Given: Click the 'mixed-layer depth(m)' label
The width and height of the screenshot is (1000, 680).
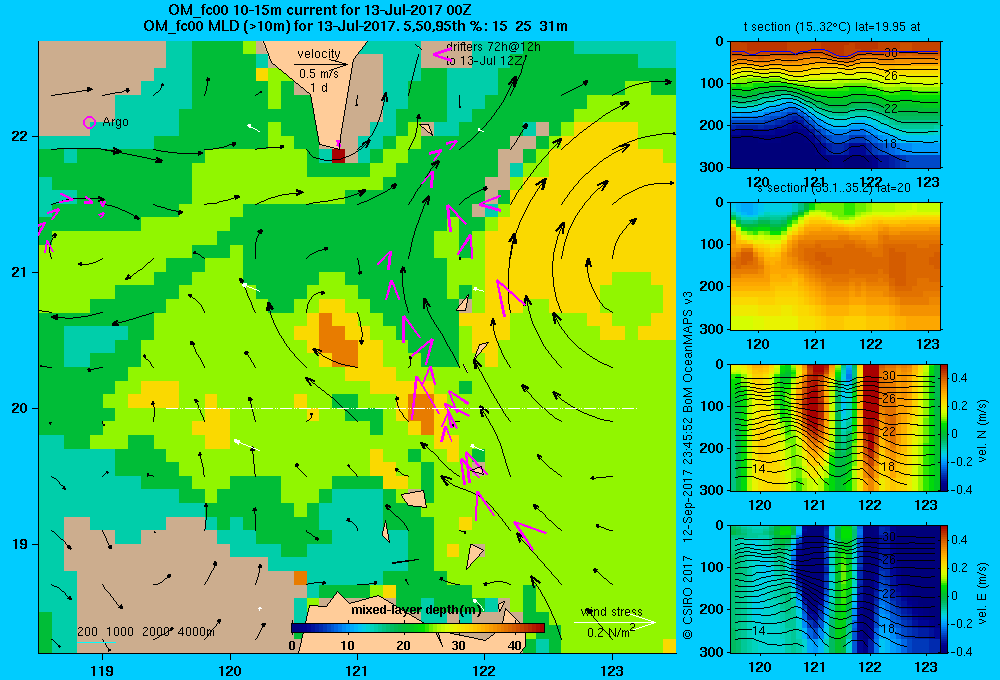Looking at the screenshot, I should 416,610.
